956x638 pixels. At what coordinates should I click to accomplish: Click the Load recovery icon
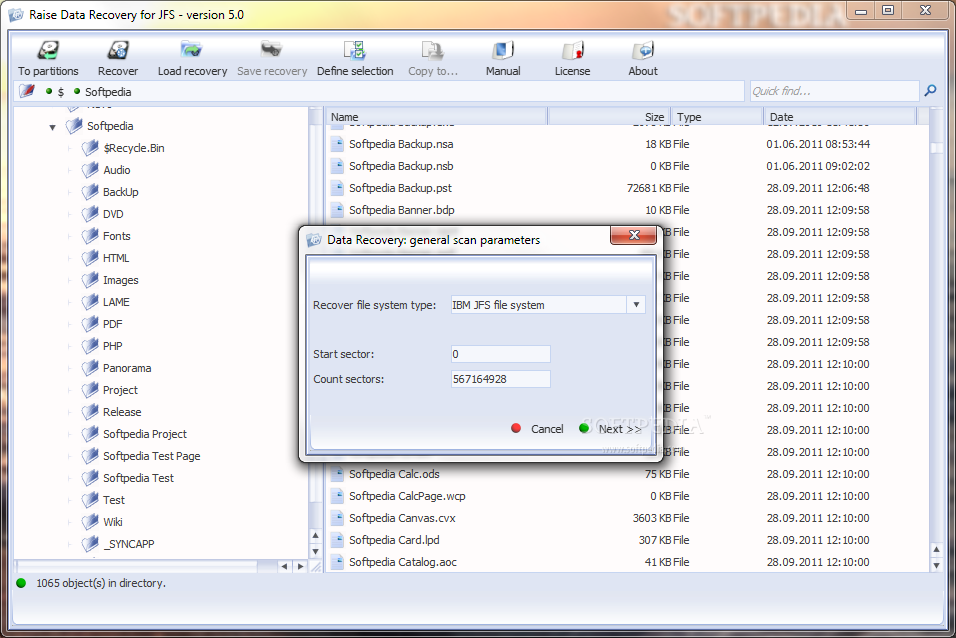pyautogui.click(x=191, y=51)
